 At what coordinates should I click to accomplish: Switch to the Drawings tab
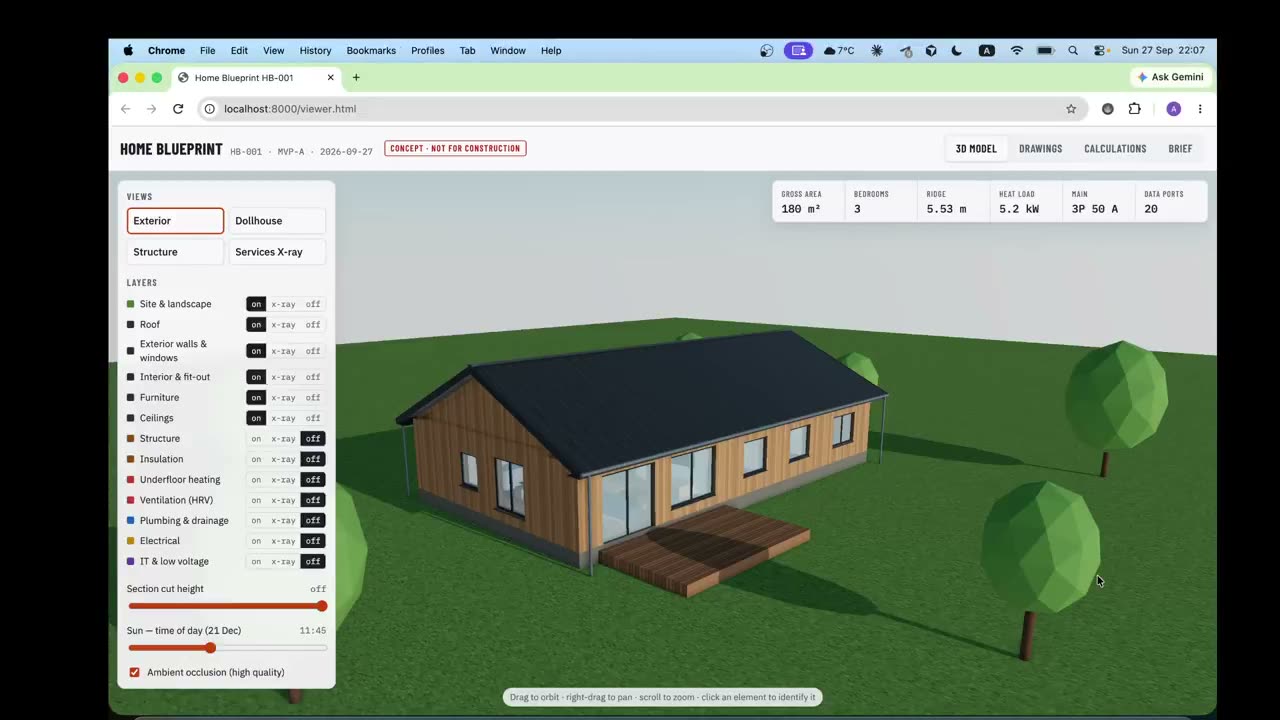click(1040, 149)
